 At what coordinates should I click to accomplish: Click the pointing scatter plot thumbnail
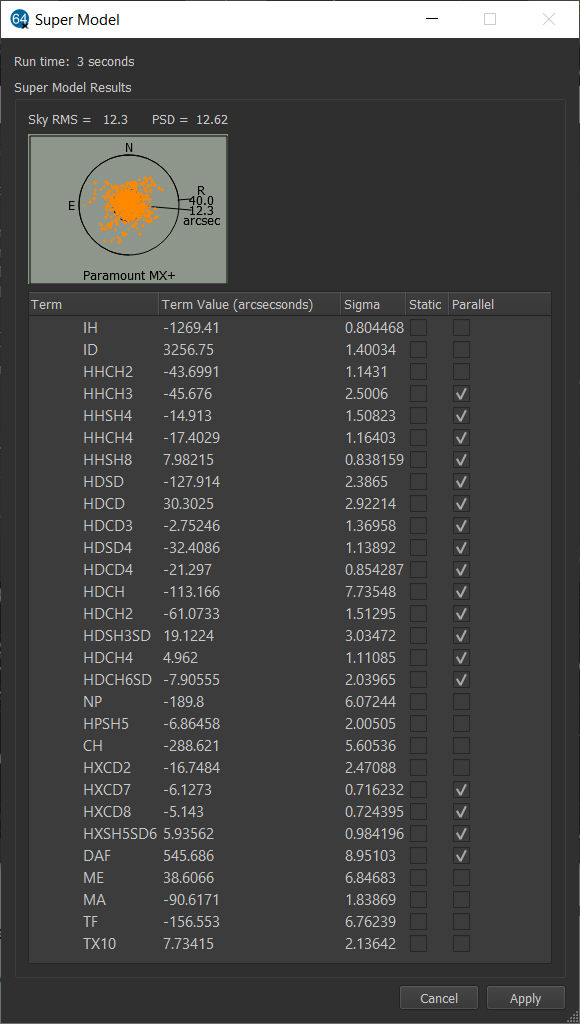click(x=128, y=209)
